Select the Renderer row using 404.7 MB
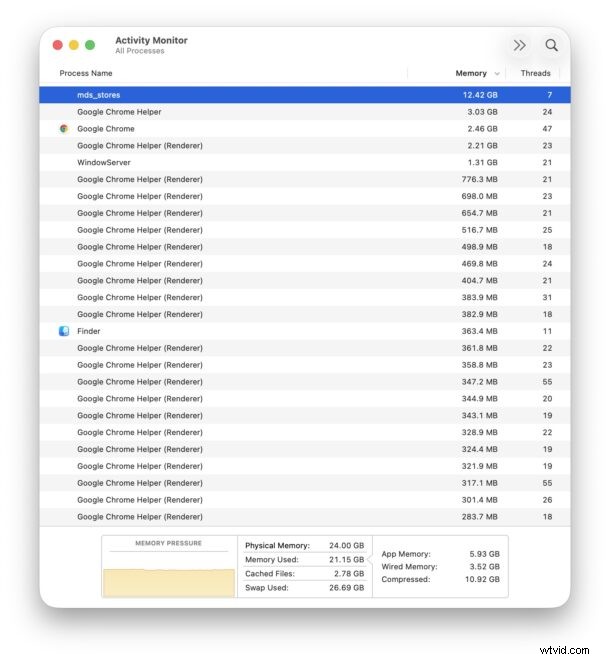Screen dimensions: 610x660 click(x=305, y=280)
